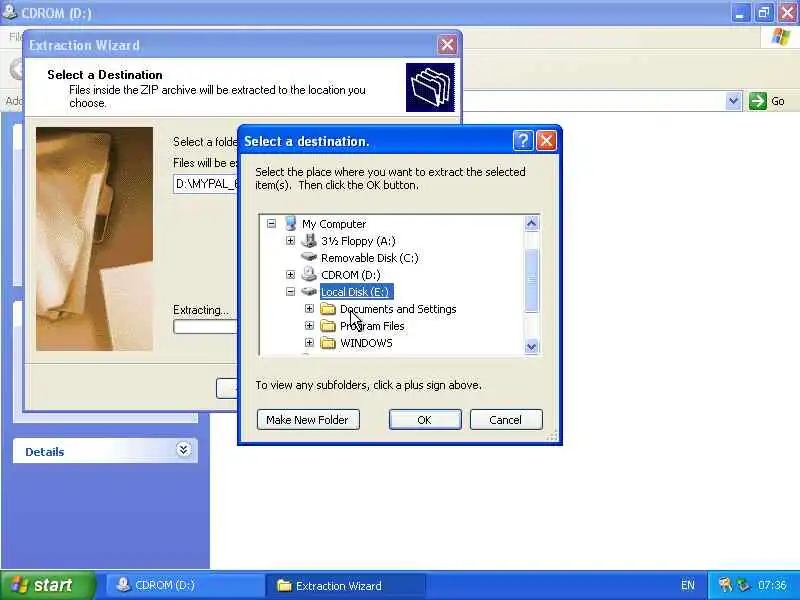Image resolution: width=800 pixels, height=600 pixels.
Task: Select CDROM (D:) label in the tree
Action: pyautogui.click(x=351, y=275)
